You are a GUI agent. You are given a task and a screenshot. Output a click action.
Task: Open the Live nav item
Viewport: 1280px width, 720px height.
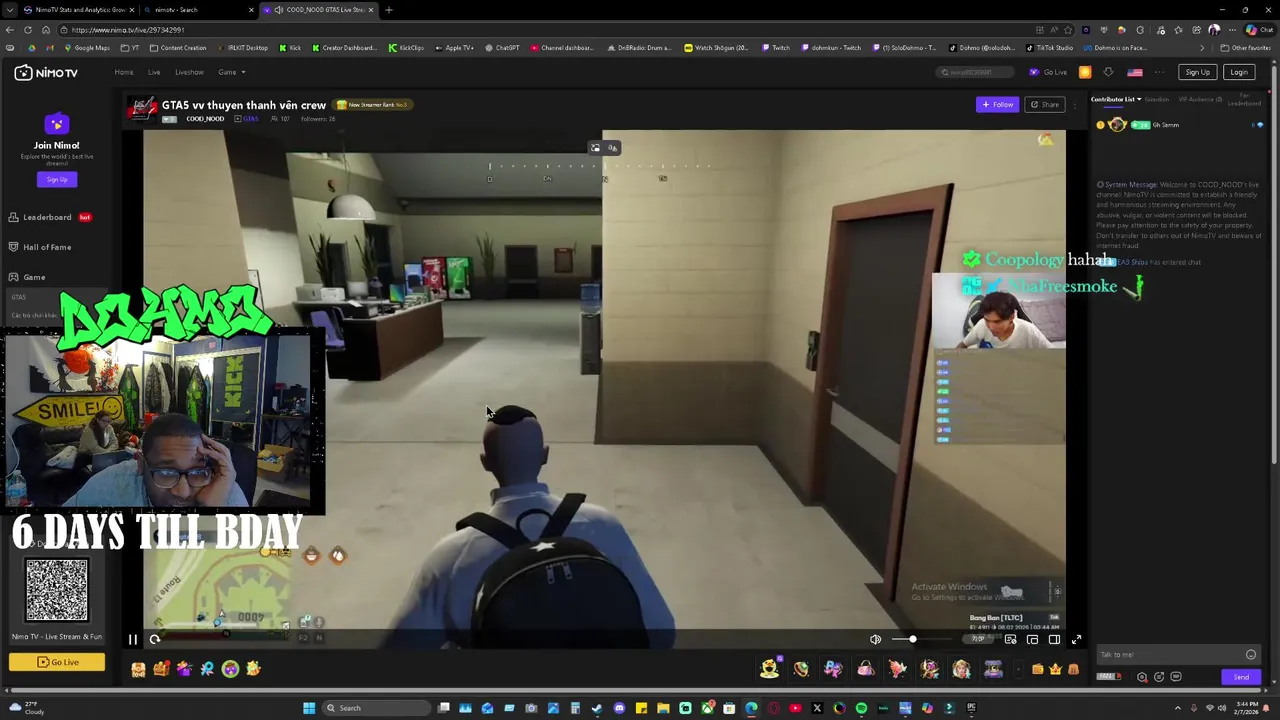coord(154,72)
